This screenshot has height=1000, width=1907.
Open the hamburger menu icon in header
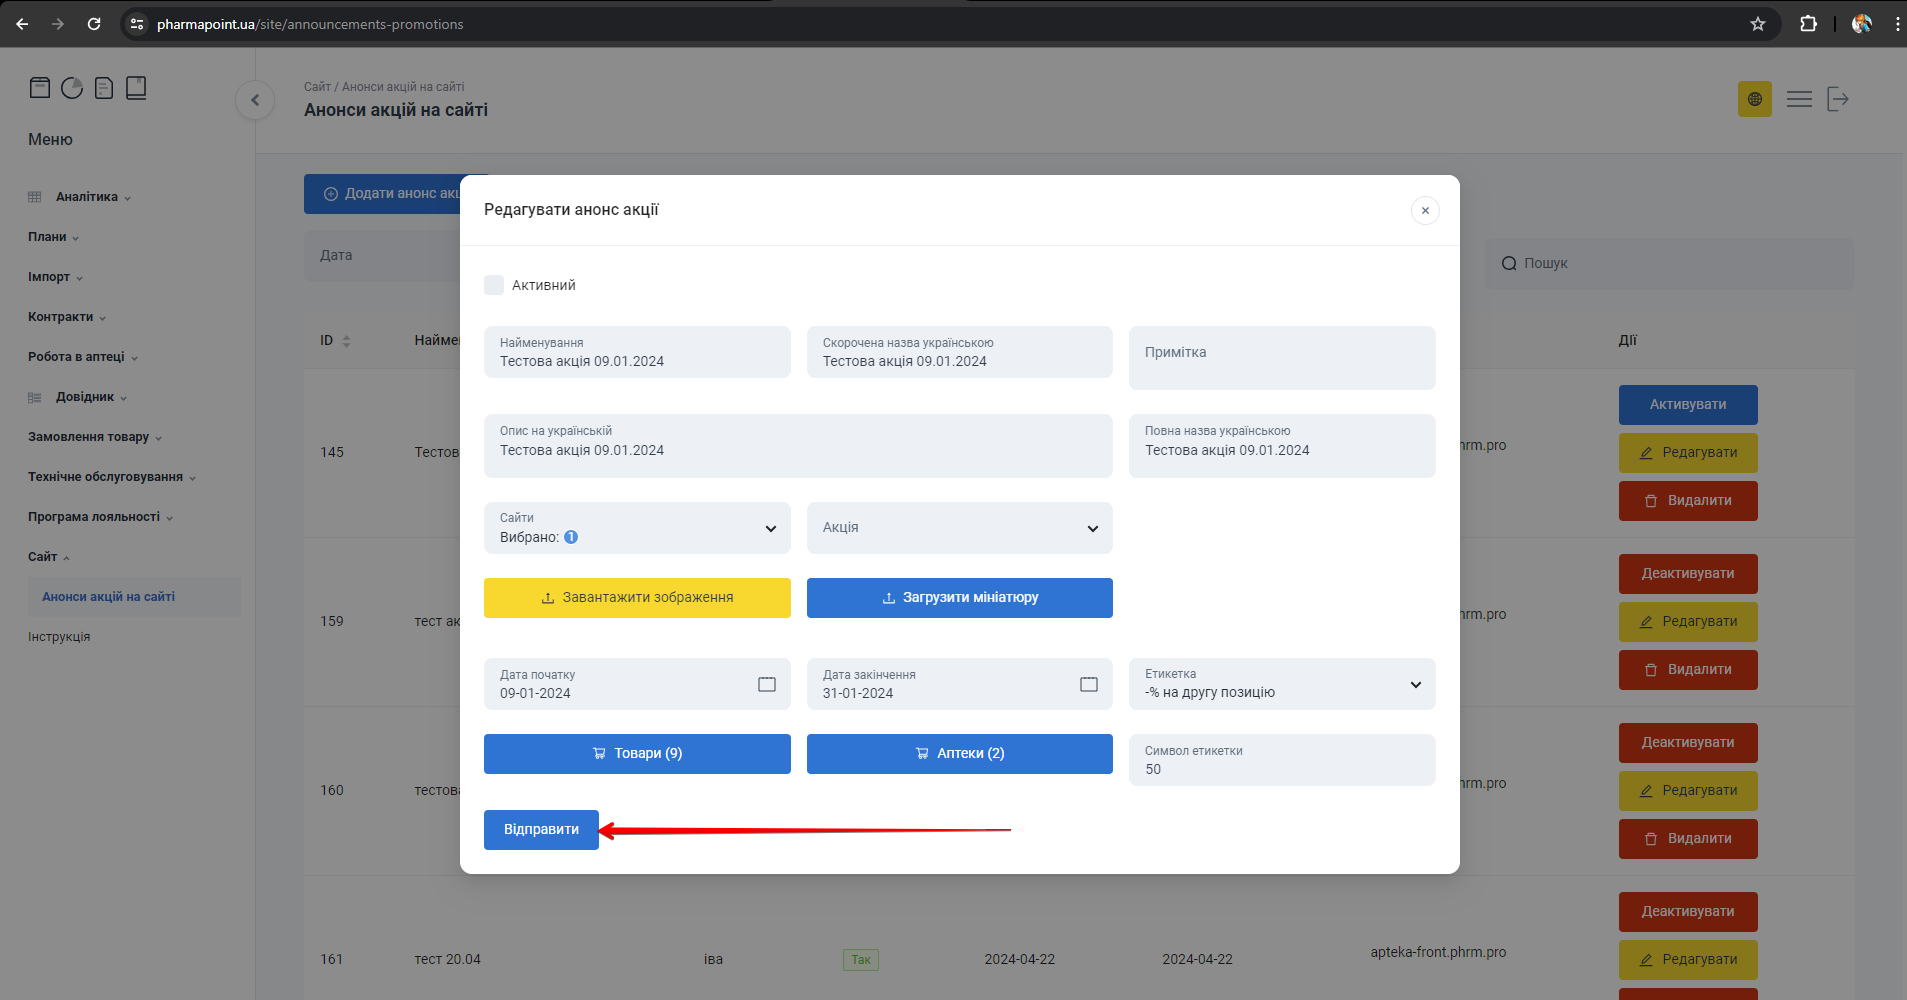[1799, 99]
